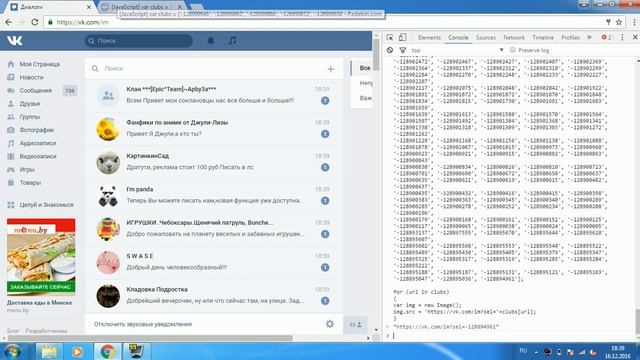
Task: Switch to DevTools Elements tab
Action: [429, 38]
